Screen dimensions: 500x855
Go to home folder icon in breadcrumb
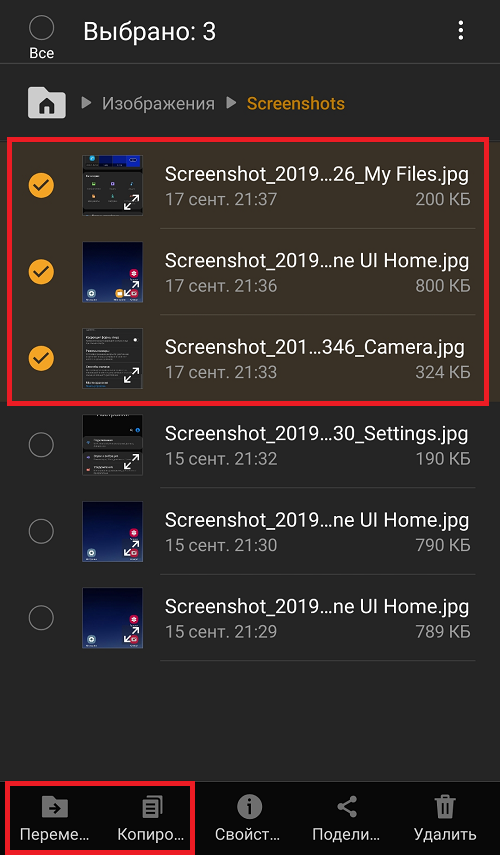point(47,103)
